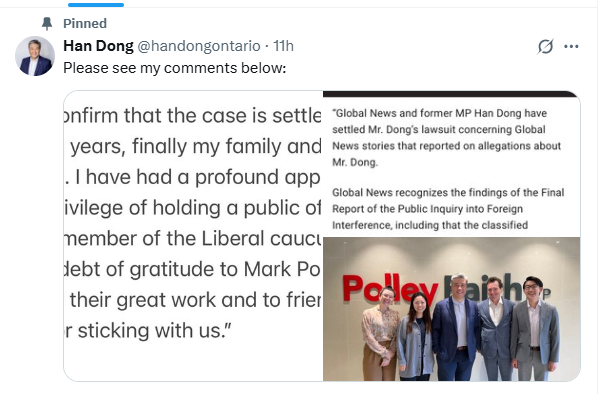
Task: Click the dark bar atop the Global News image
Action: [x=452, y=94]
